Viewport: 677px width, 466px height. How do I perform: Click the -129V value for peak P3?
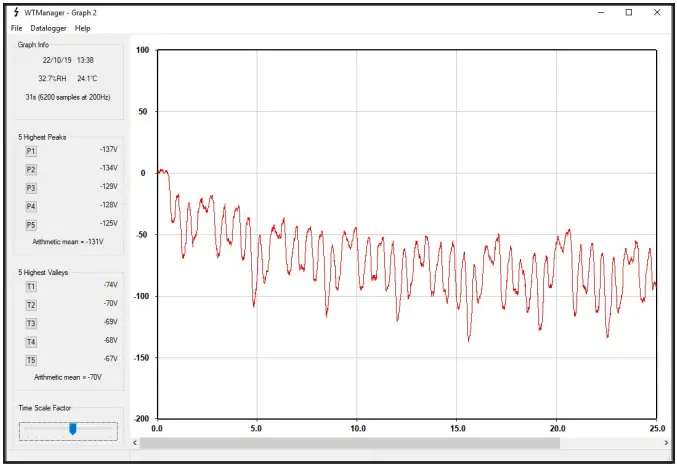click(109, 187)
